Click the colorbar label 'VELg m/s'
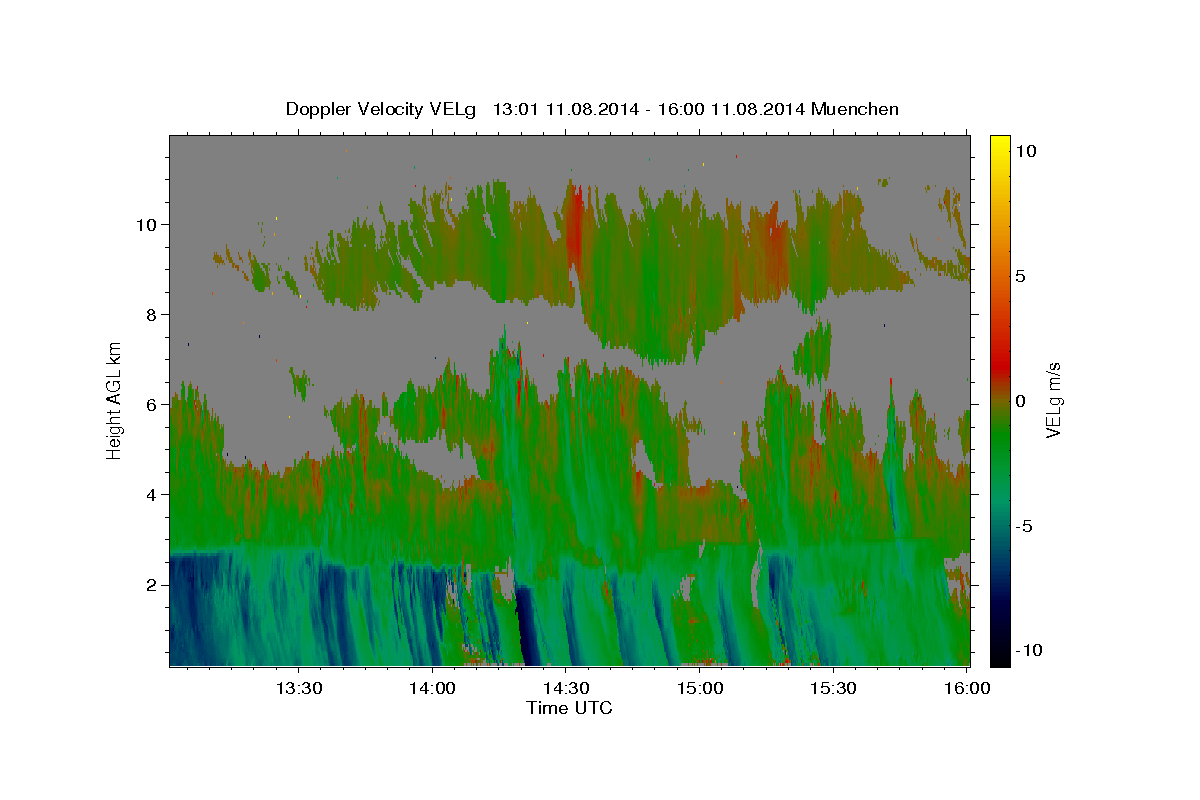1200x800 pixels. [x=1053, y=400]
